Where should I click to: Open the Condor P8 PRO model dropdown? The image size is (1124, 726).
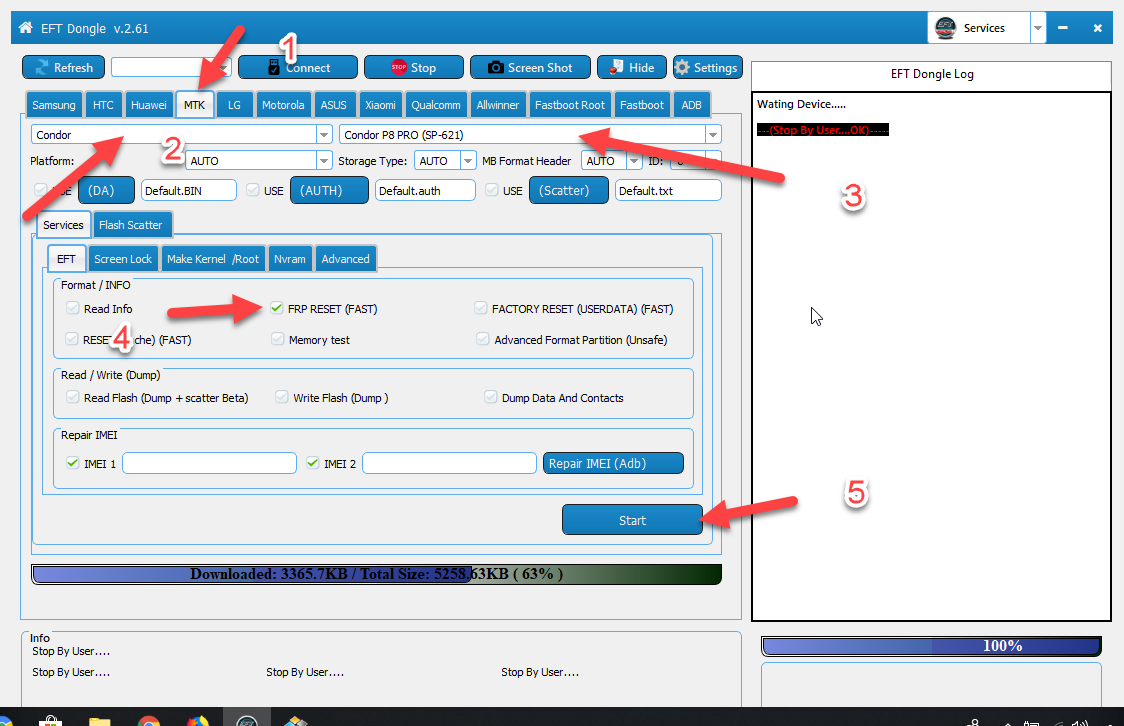pos(713,135)
